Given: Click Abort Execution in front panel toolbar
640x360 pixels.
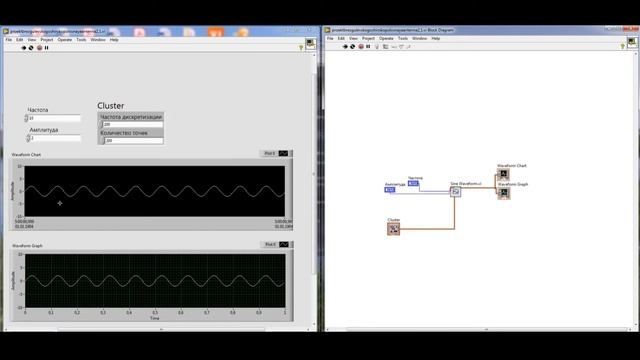Looking at the screenshot, I should tap(39, 48).
